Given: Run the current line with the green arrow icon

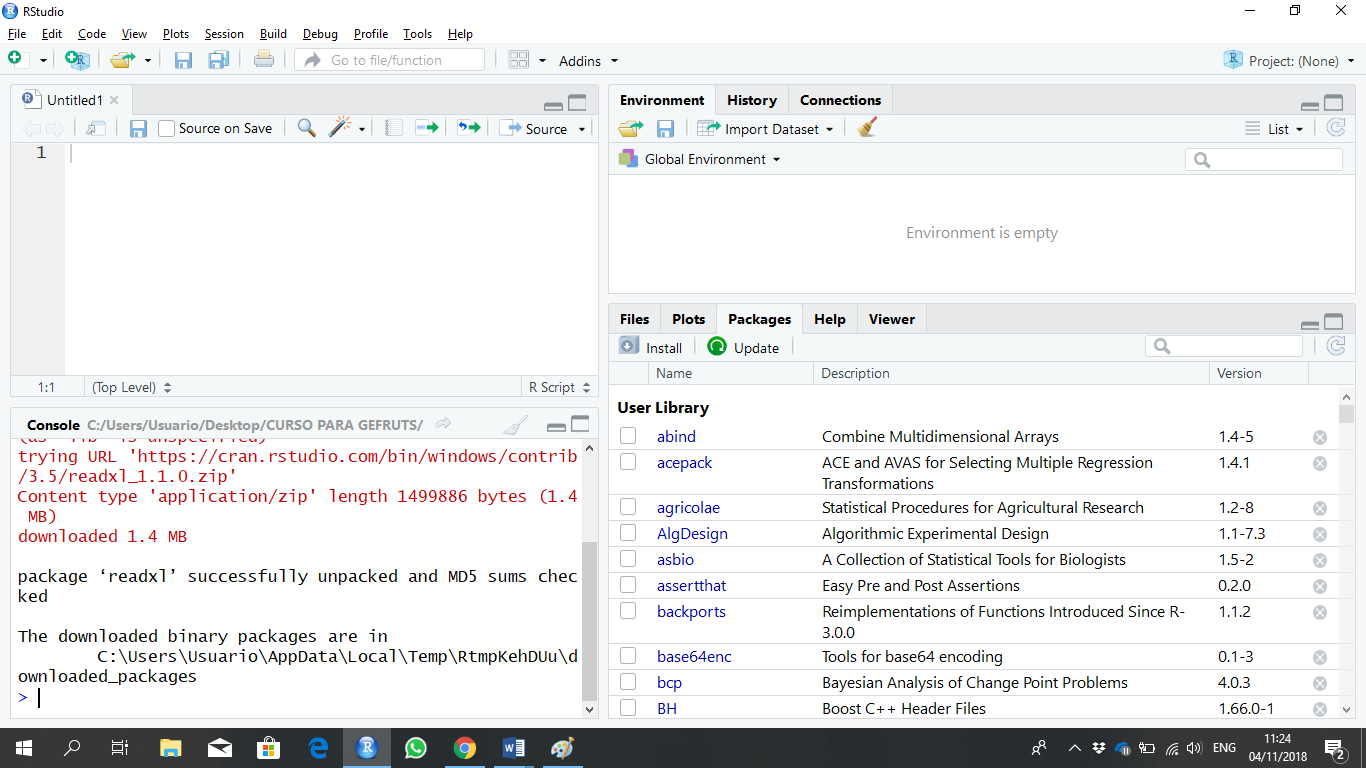Looking at the screenshot, I should tap(427, 128).
